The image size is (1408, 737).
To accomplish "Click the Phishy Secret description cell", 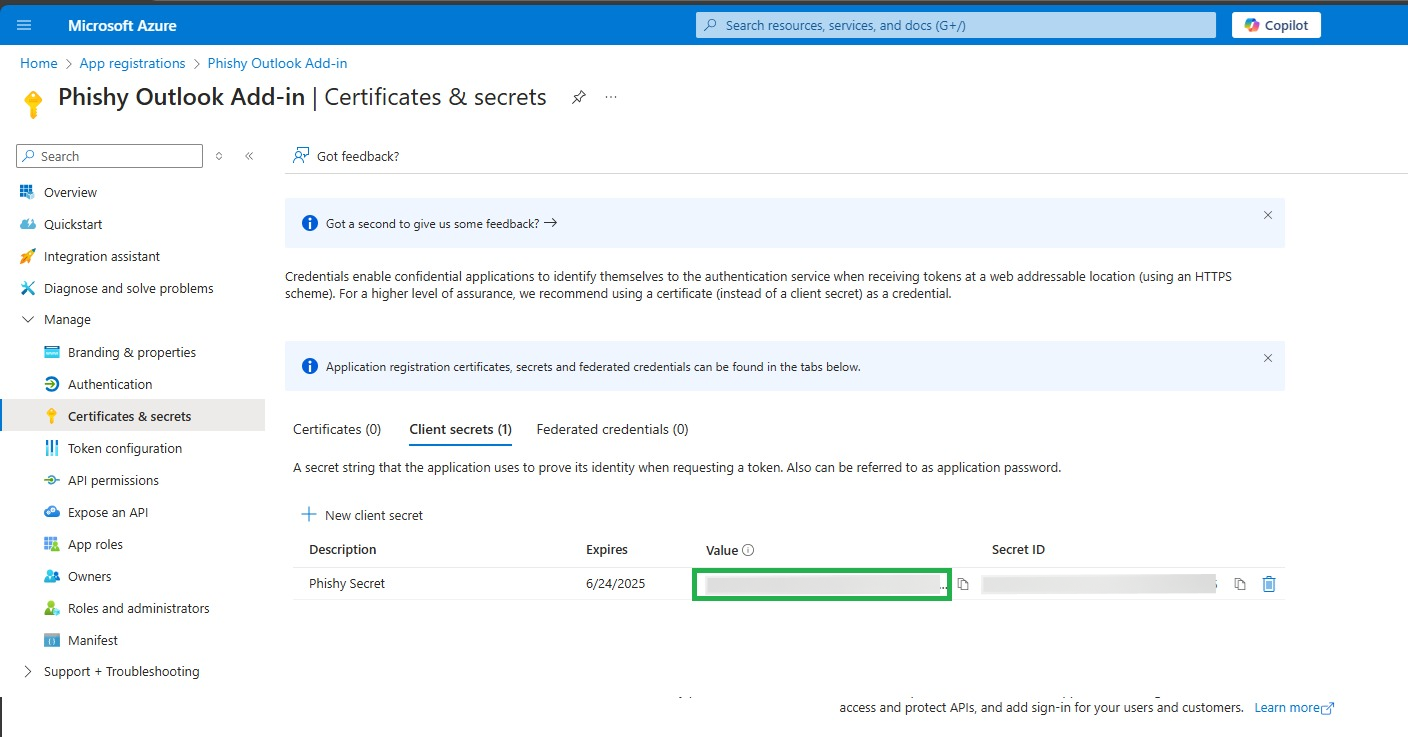I will click(x=347, y=583).
